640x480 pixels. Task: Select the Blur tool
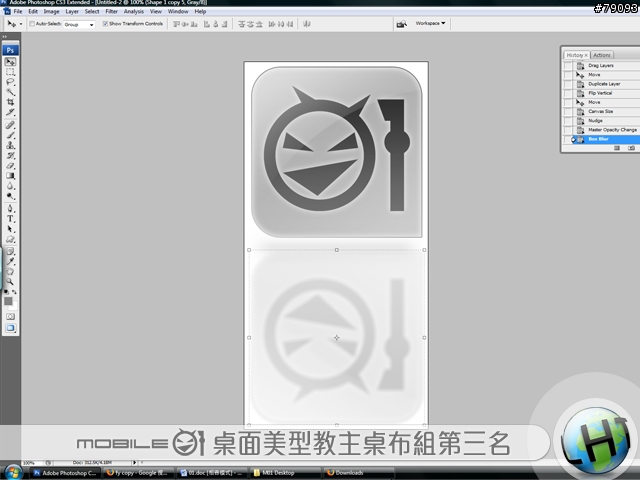10,186
